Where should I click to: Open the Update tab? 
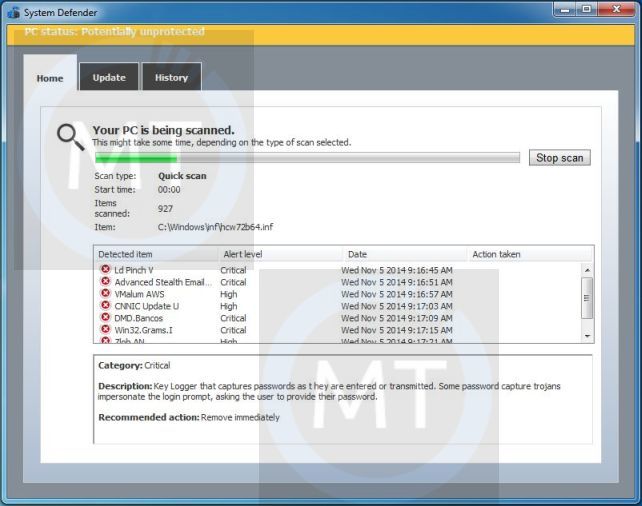pos(109,77)
